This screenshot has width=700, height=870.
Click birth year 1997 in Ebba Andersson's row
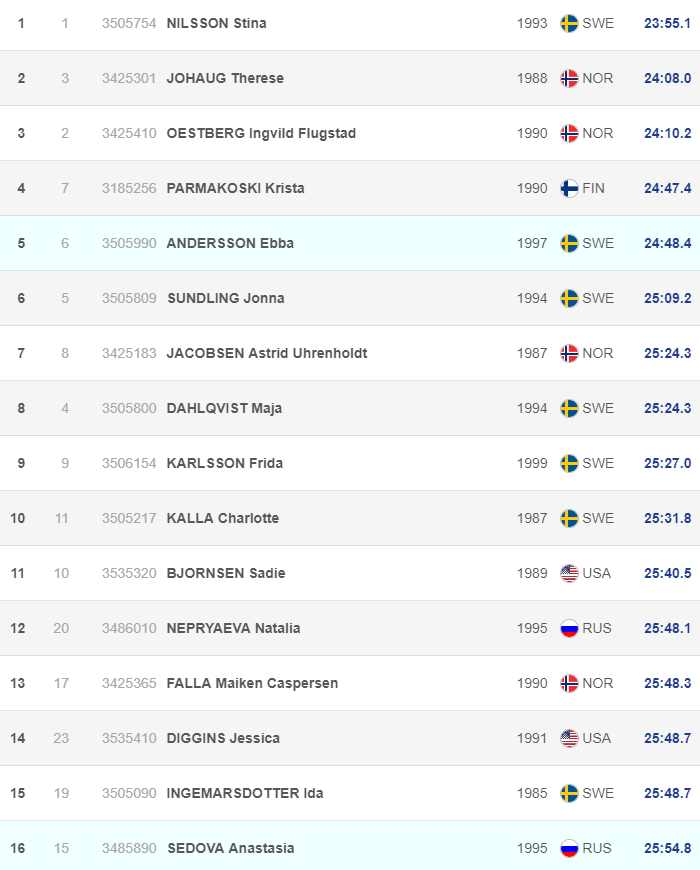(532, 243)
